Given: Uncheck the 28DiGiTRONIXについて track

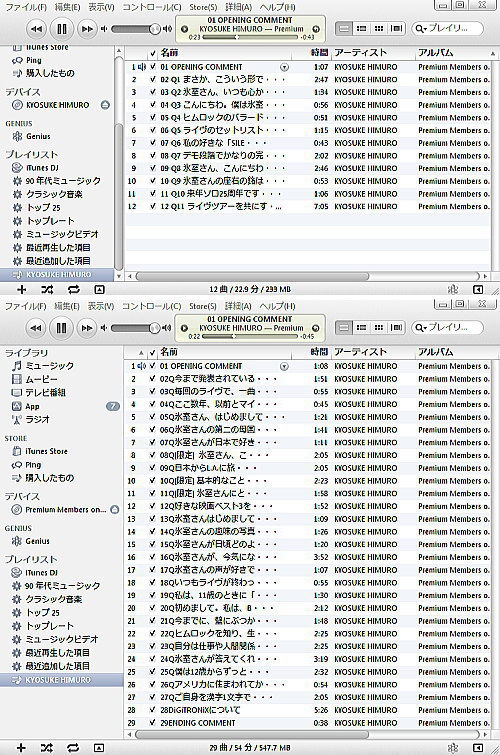Looking at the screenshot, I should tap(152, 710).
